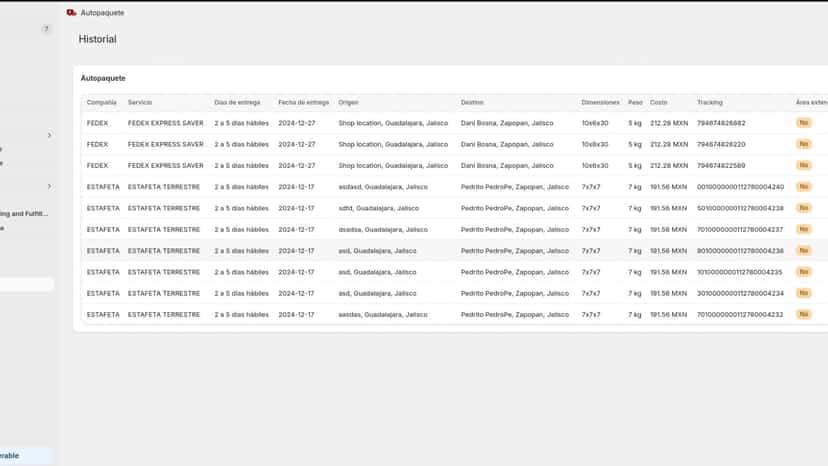
Task: Select the highlighted Estafeta row ending 004236
Action: click(454, 251)
